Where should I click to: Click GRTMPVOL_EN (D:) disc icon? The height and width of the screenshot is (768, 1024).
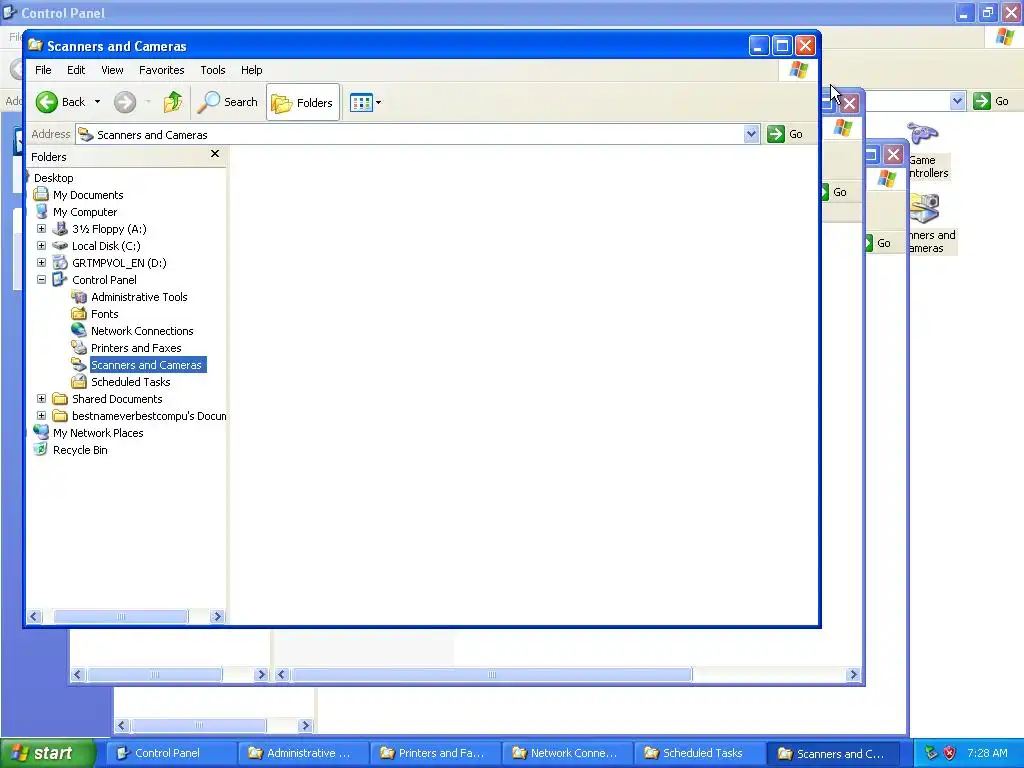[60, 263]
